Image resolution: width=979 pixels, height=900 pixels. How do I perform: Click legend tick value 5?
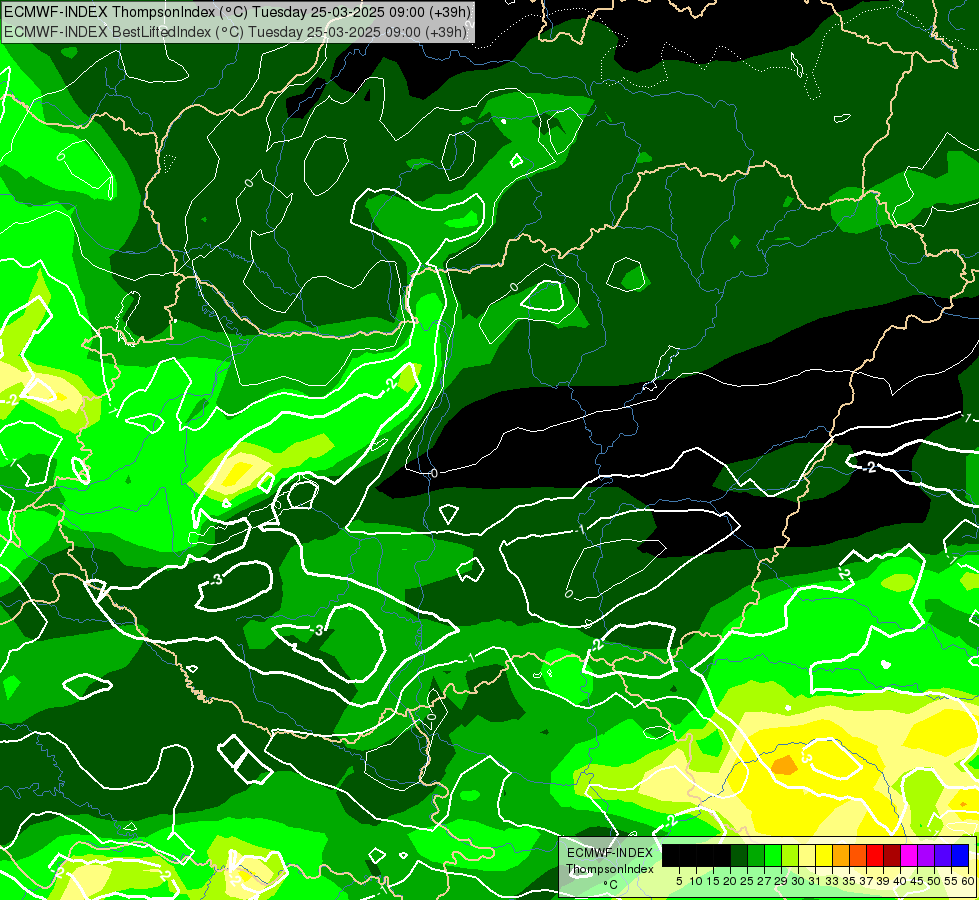[x=679, y=881]
